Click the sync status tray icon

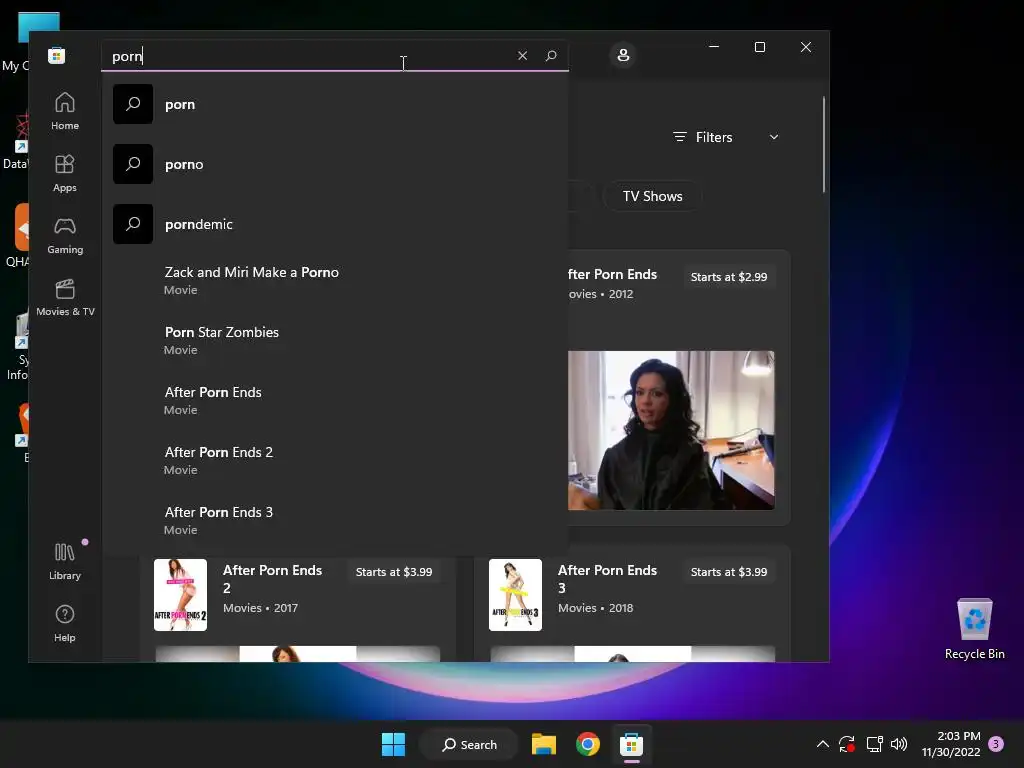pos(847,744)
